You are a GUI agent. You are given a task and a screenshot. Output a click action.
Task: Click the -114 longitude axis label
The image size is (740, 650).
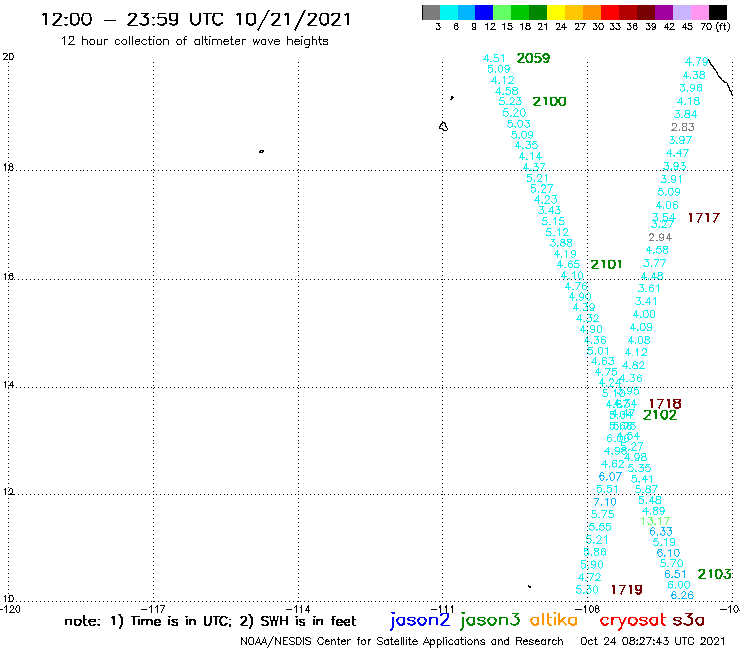pyautogui.click(x=298, y=609)
